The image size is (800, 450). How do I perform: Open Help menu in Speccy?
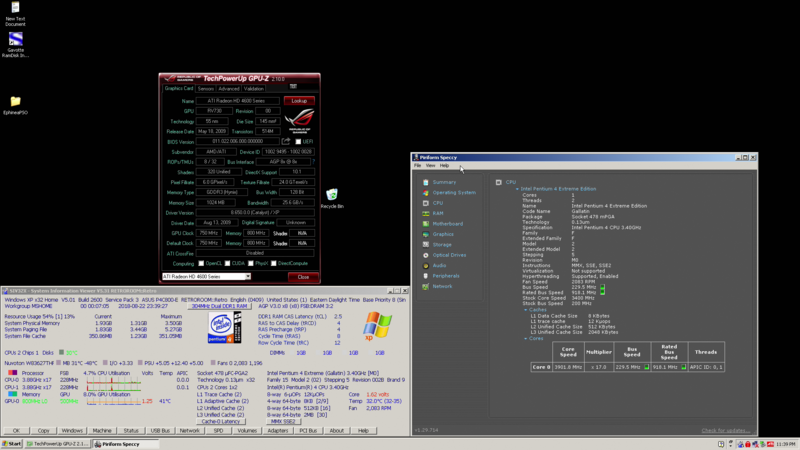[x=444, y=166]
